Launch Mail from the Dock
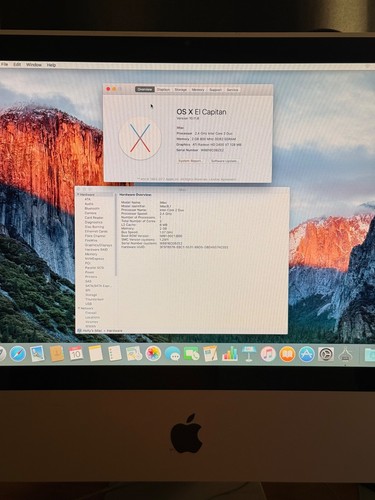The height and width of the screenshot is (500, 375). tap(37, 354)
